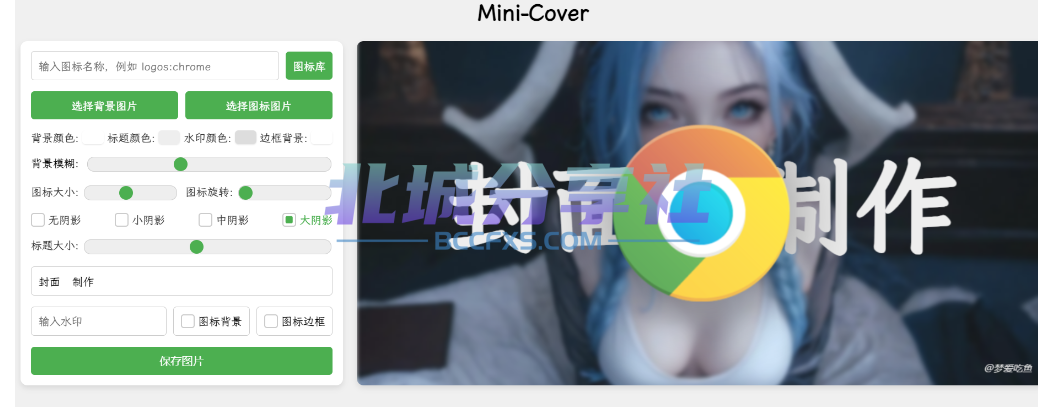Open the 图标库 icon library
The height and width of the screenshot is (407, 1038).
[x=309, y=66]
